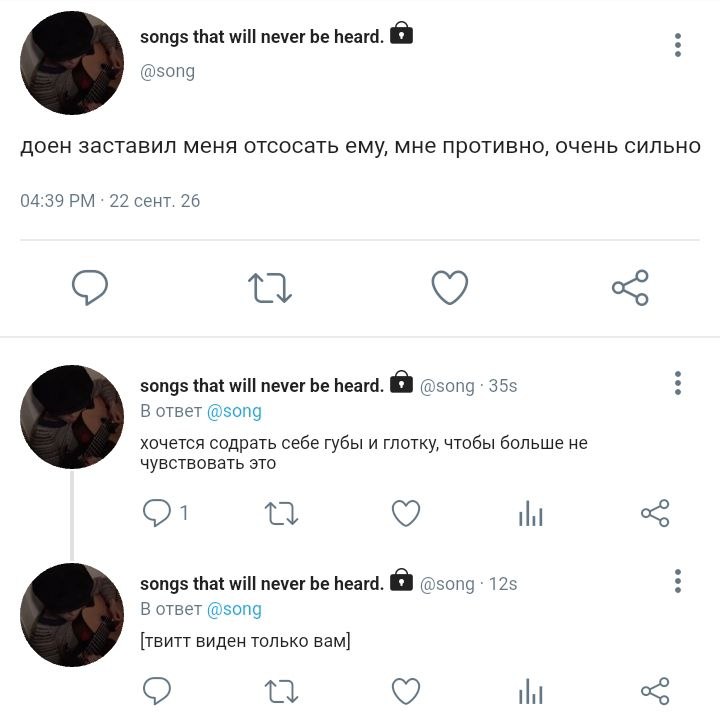Open the @song link in the 35s reply
Image resolution: width=720 pixels, height=718 pixels.
click(234, 411)
